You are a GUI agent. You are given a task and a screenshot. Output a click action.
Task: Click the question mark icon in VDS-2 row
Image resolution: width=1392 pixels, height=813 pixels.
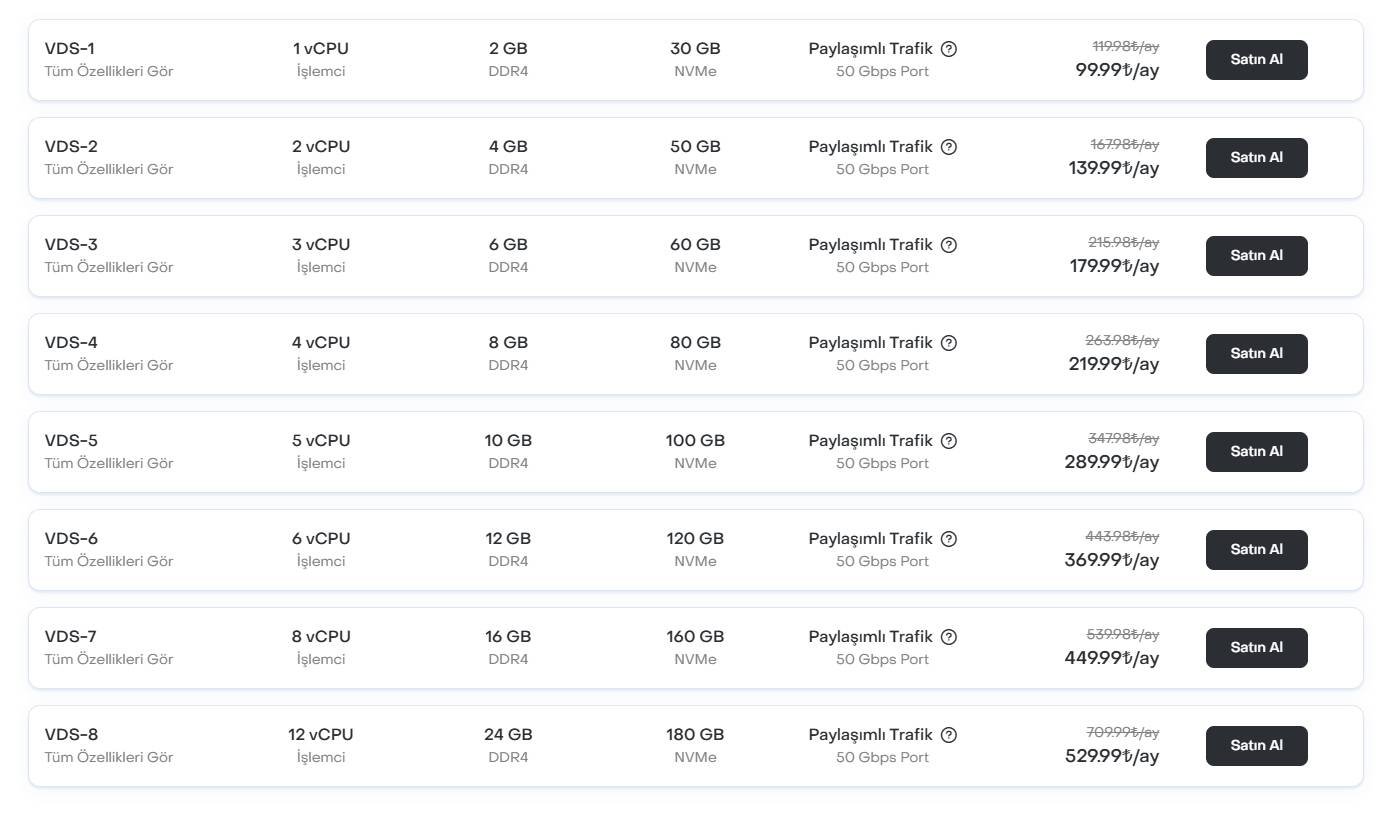coord(949,147)
